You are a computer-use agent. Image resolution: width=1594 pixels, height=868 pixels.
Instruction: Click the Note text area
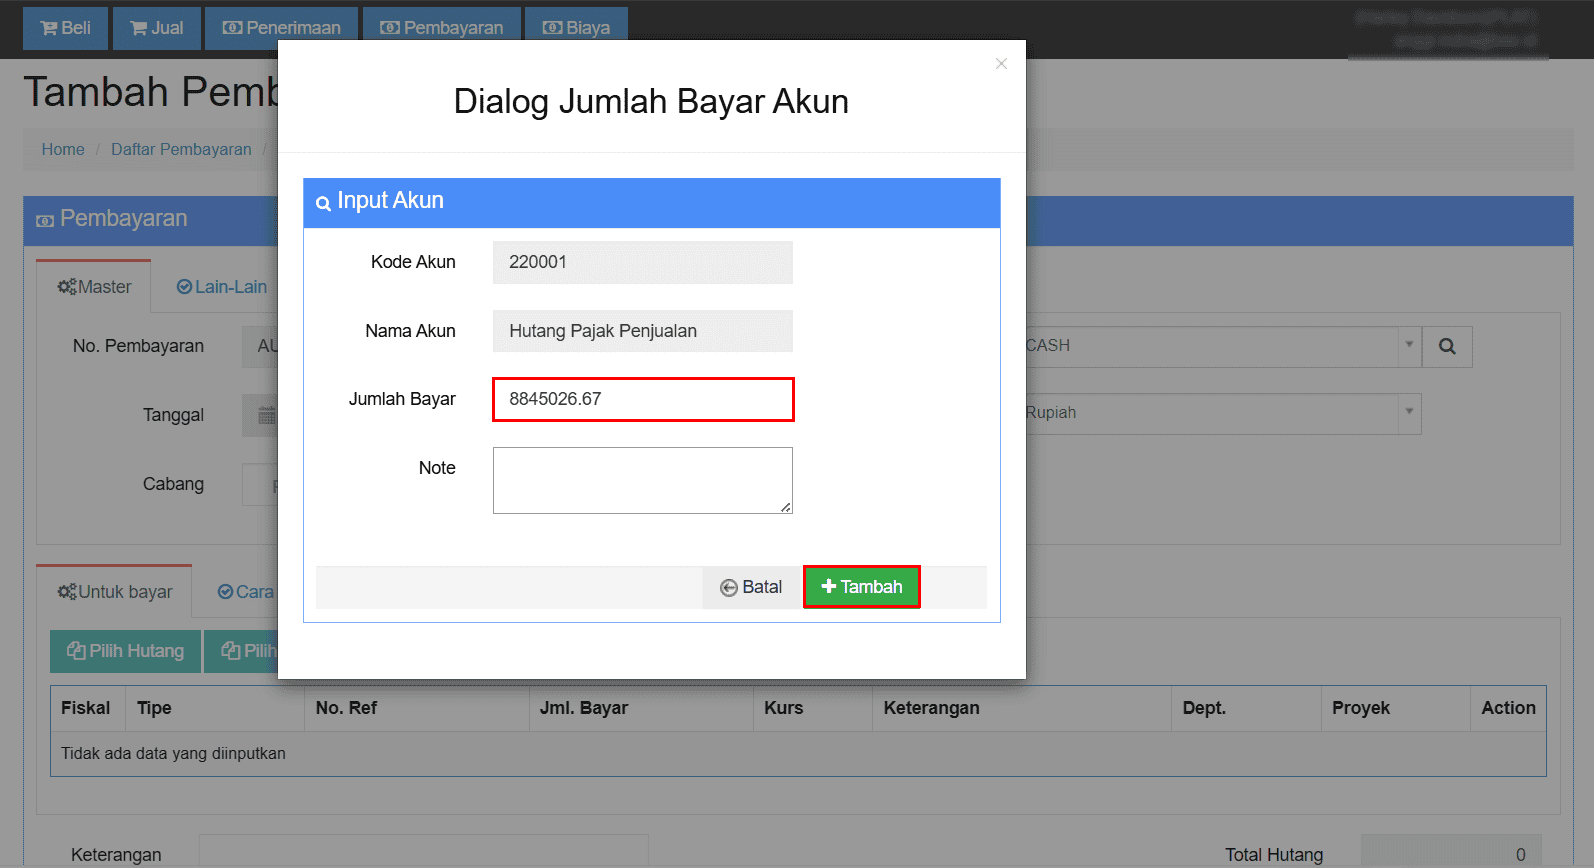point(642,480)
